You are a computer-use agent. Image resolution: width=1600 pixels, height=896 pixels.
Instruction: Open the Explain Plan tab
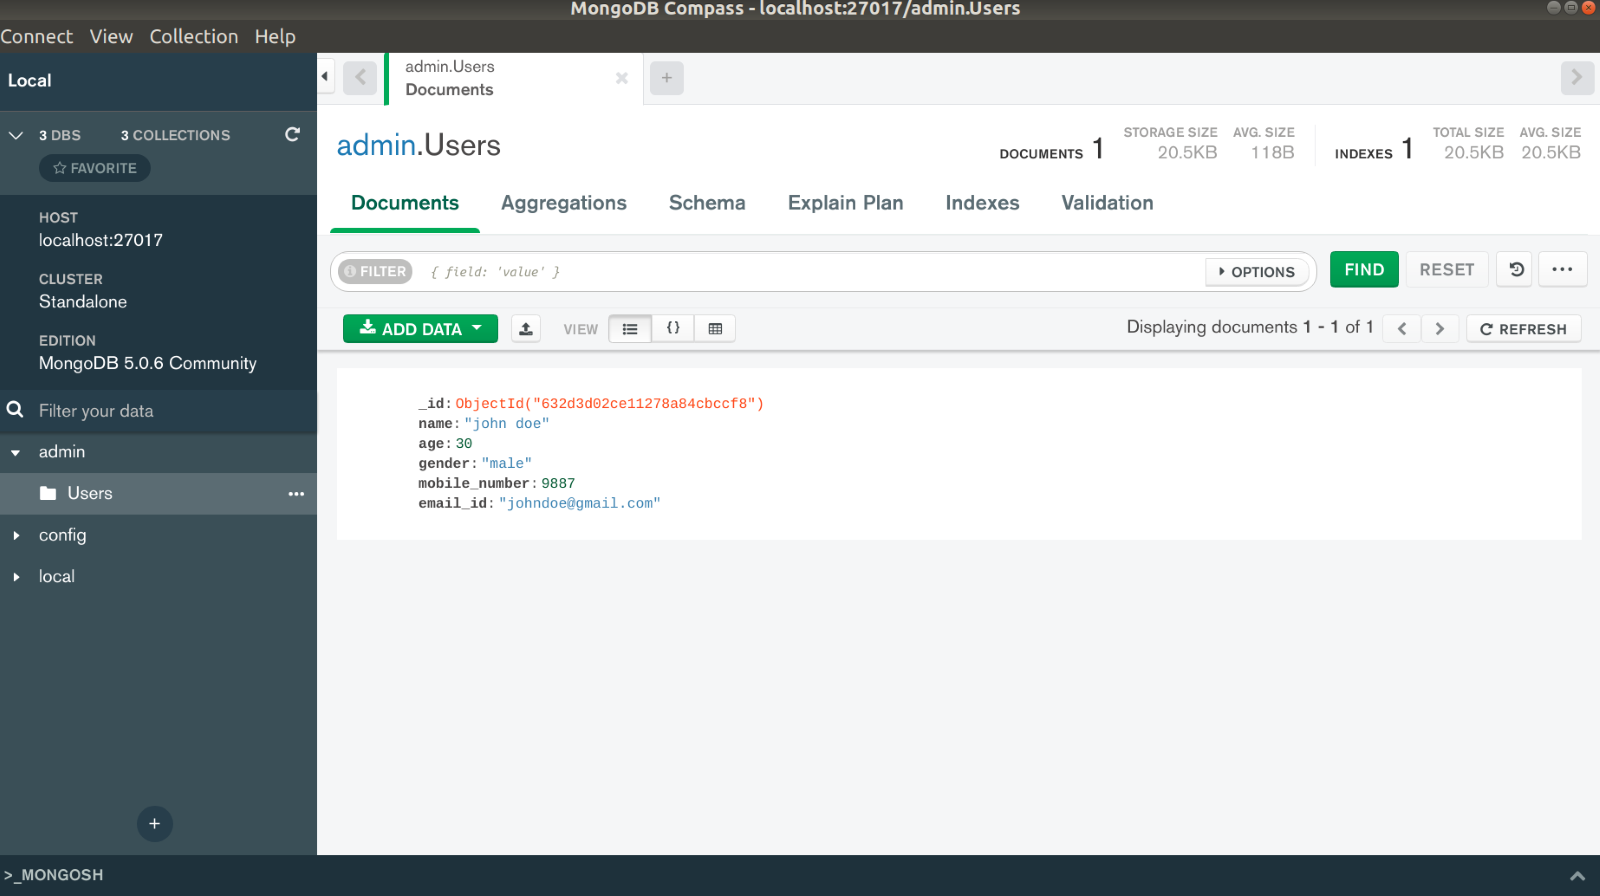(x=846, y=203)
